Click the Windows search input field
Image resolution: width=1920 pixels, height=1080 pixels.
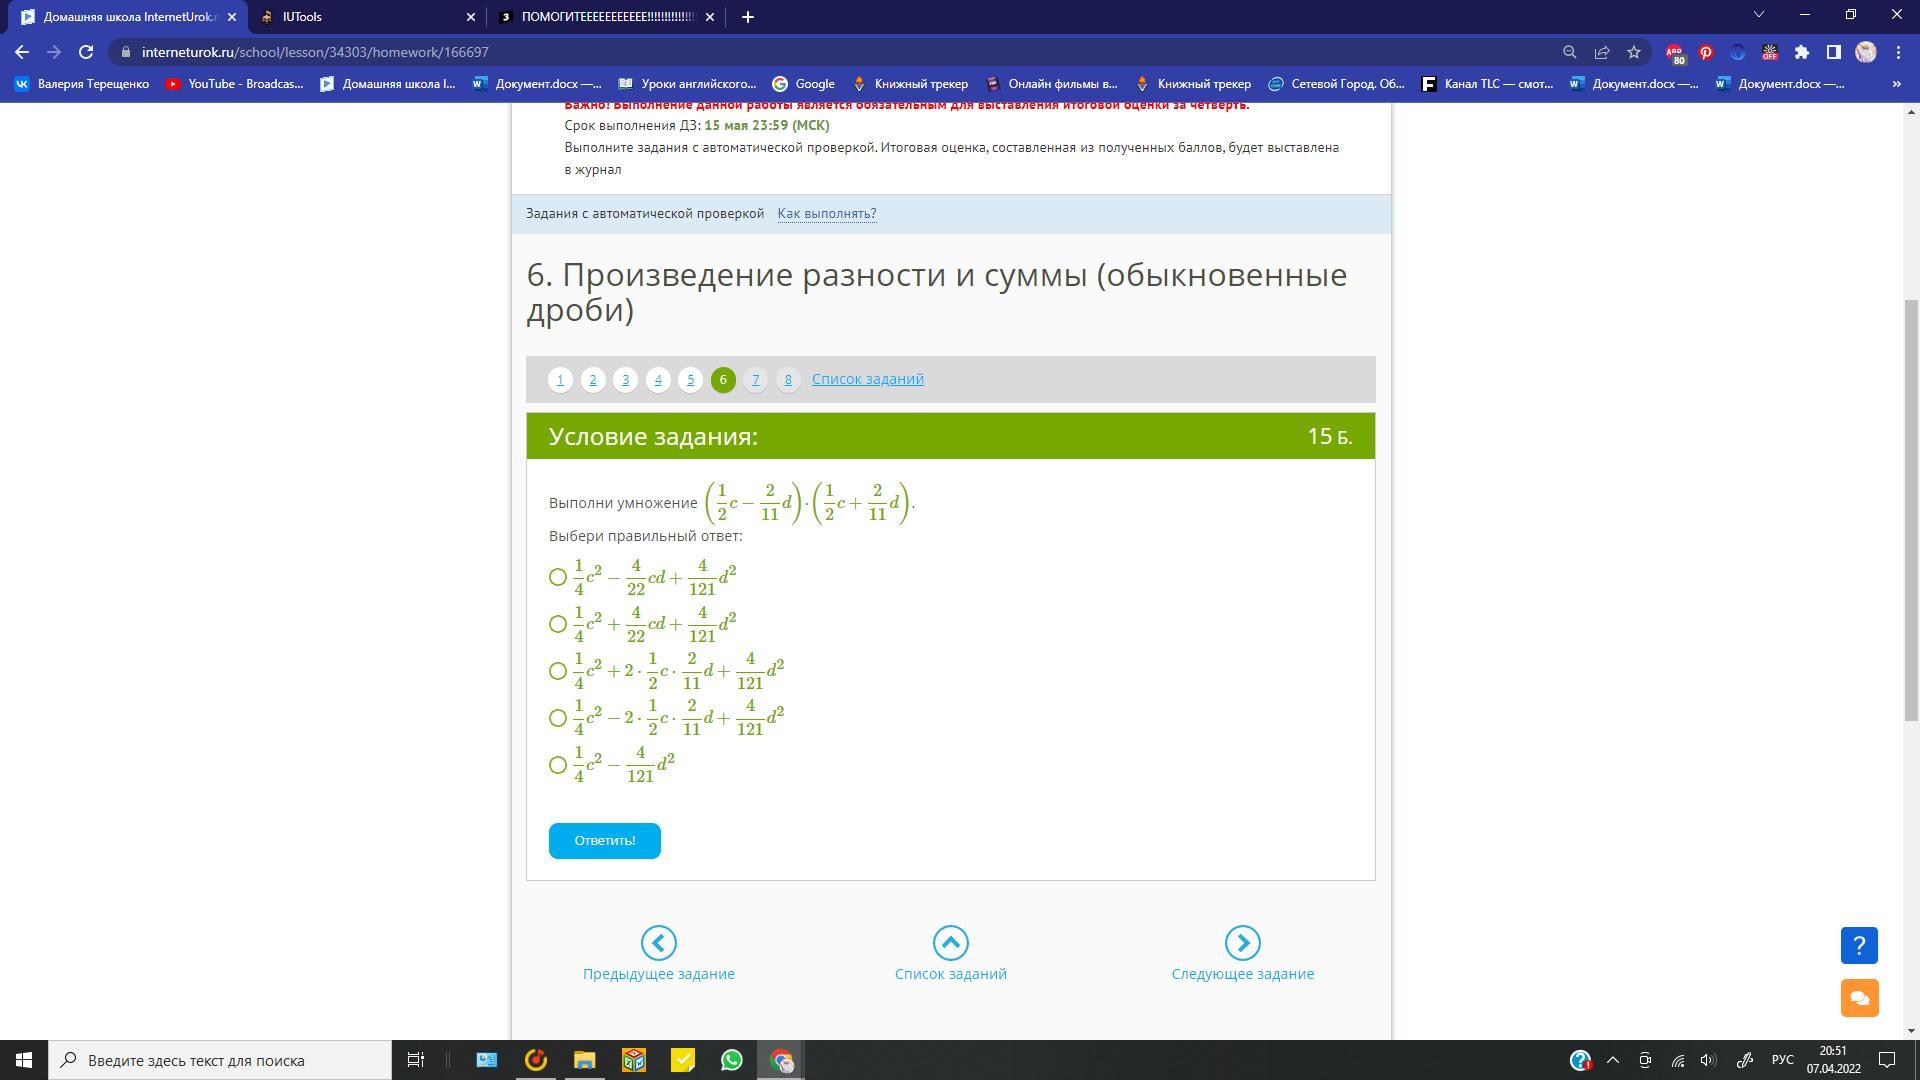222,1060
